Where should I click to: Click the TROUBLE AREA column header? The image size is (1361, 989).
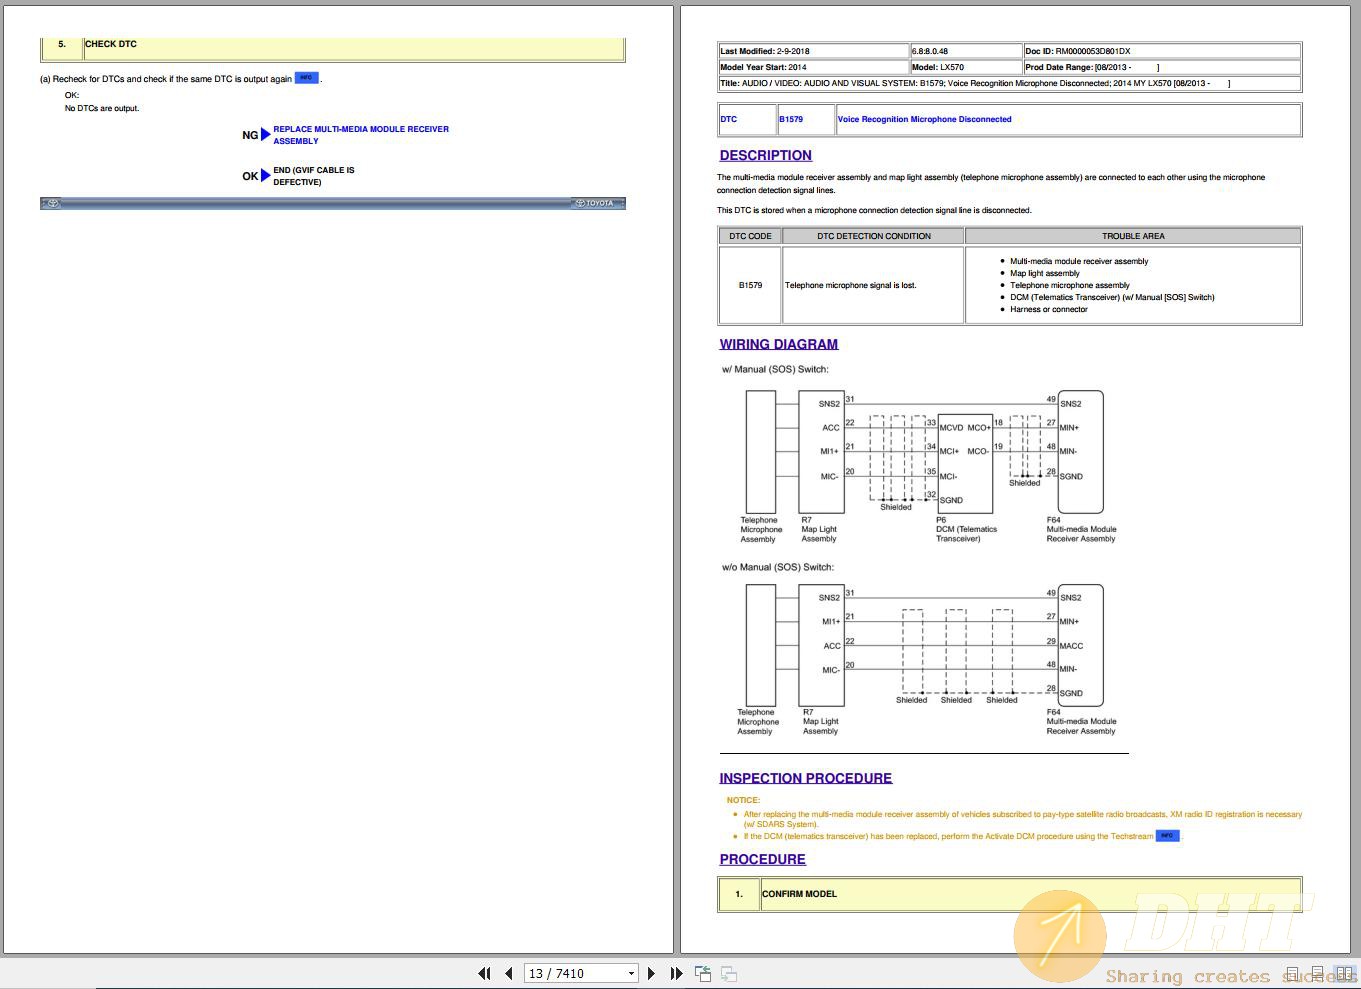(x=1133, y=236)
